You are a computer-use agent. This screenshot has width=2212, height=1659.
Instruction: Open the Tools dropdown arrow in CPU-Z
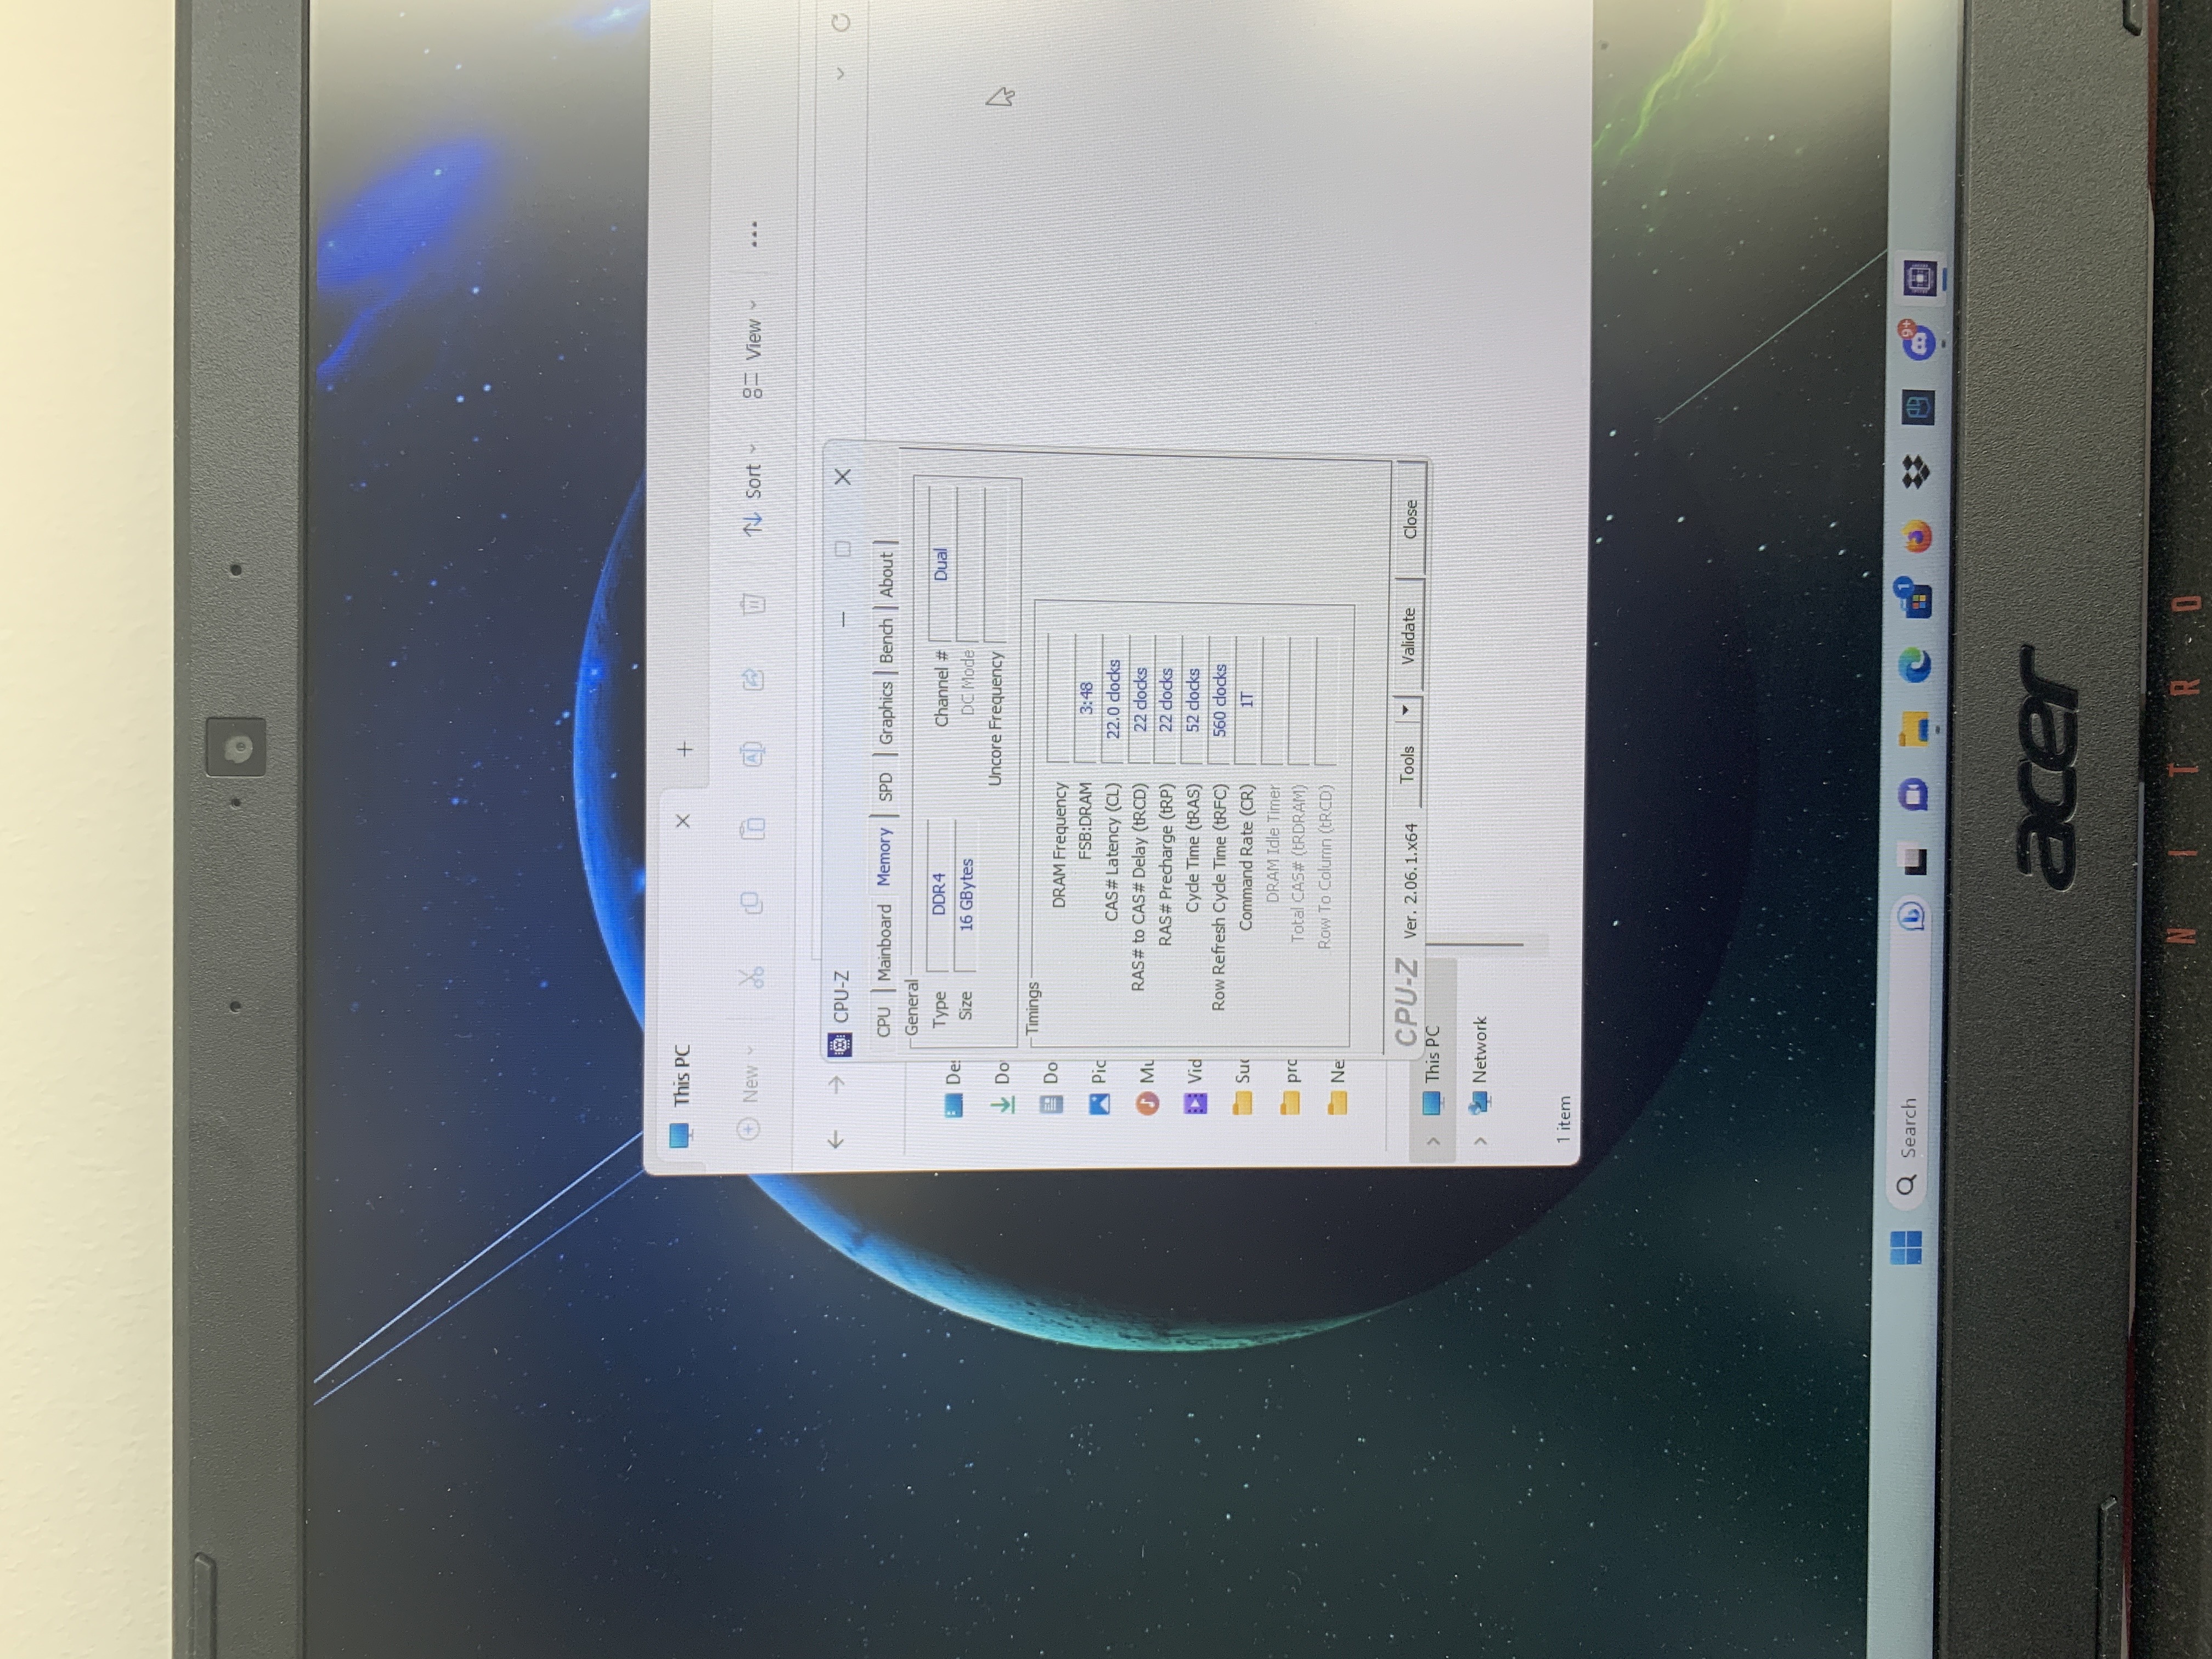[1406, 709]
